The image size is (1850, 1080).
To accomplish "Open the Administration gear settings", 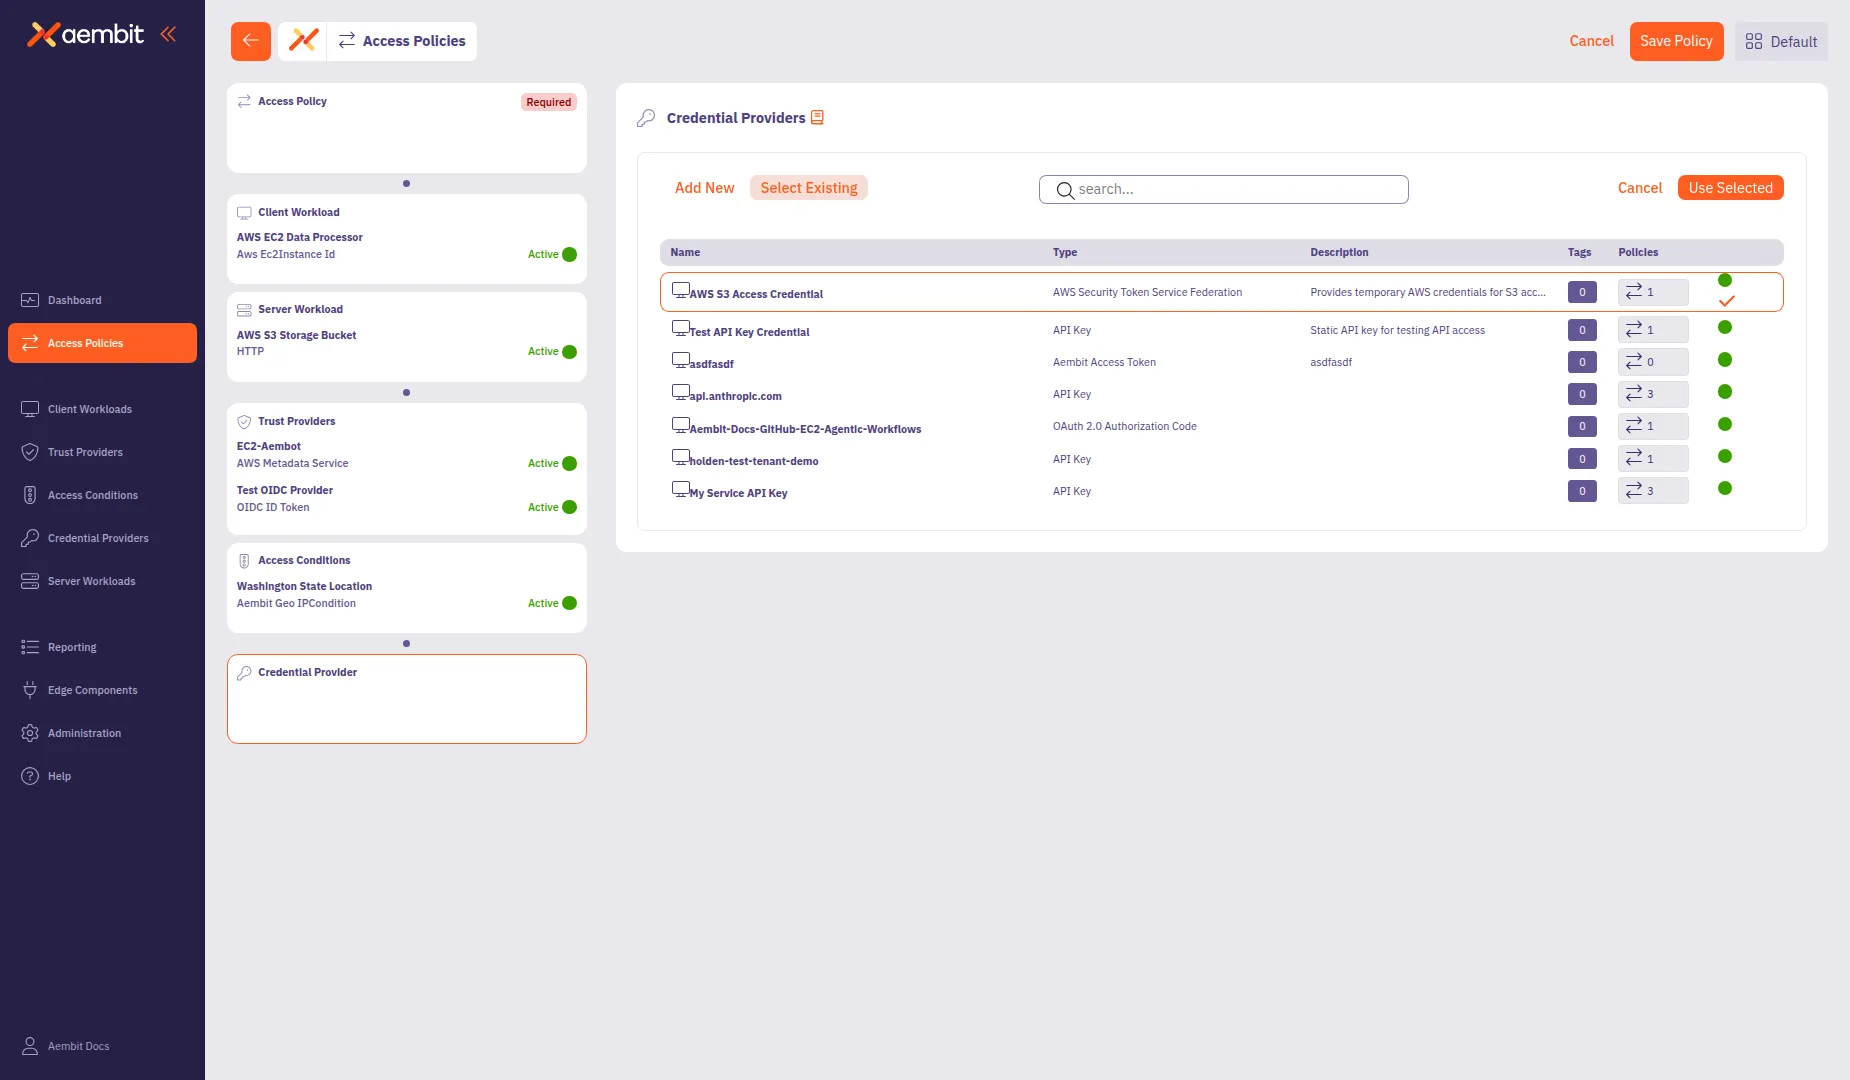I will coord(30,732).
